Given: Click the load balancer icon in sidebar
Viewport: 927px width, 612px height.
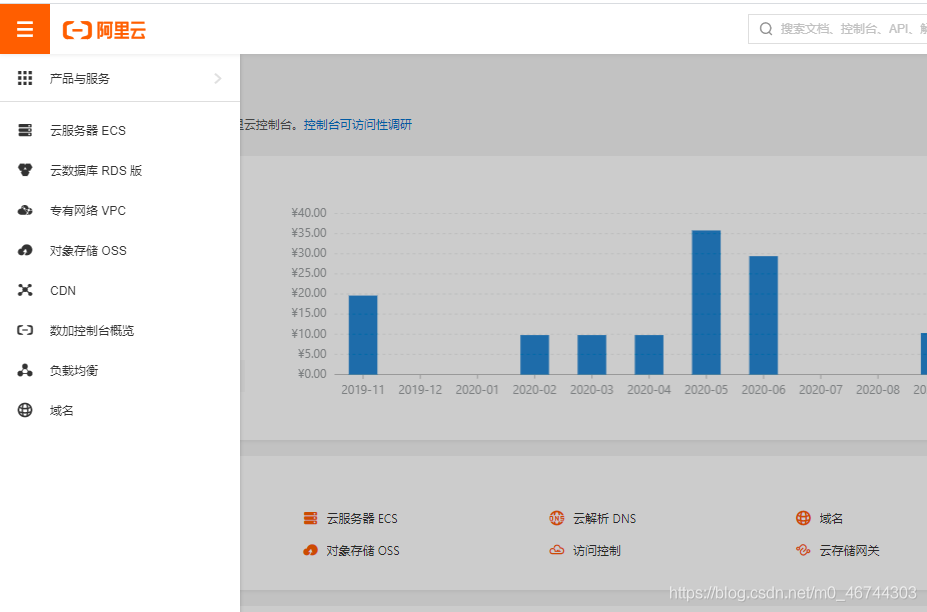Looking at the screenshot, I should pos(25,370).
